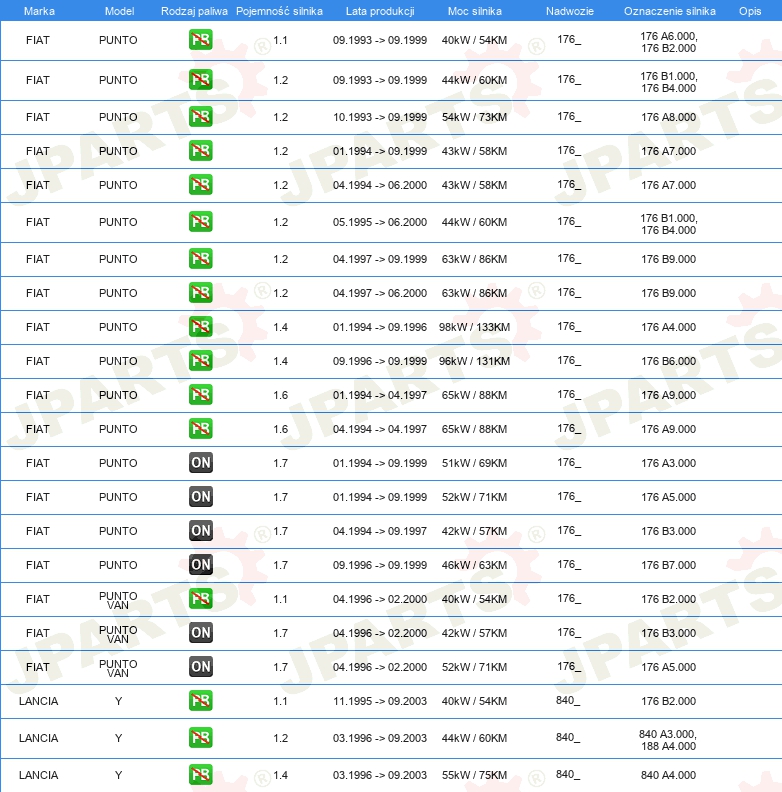782x792 pixels.
Task: Select the petrol icon in the 98kW / 133KM row
Action: 201,327
